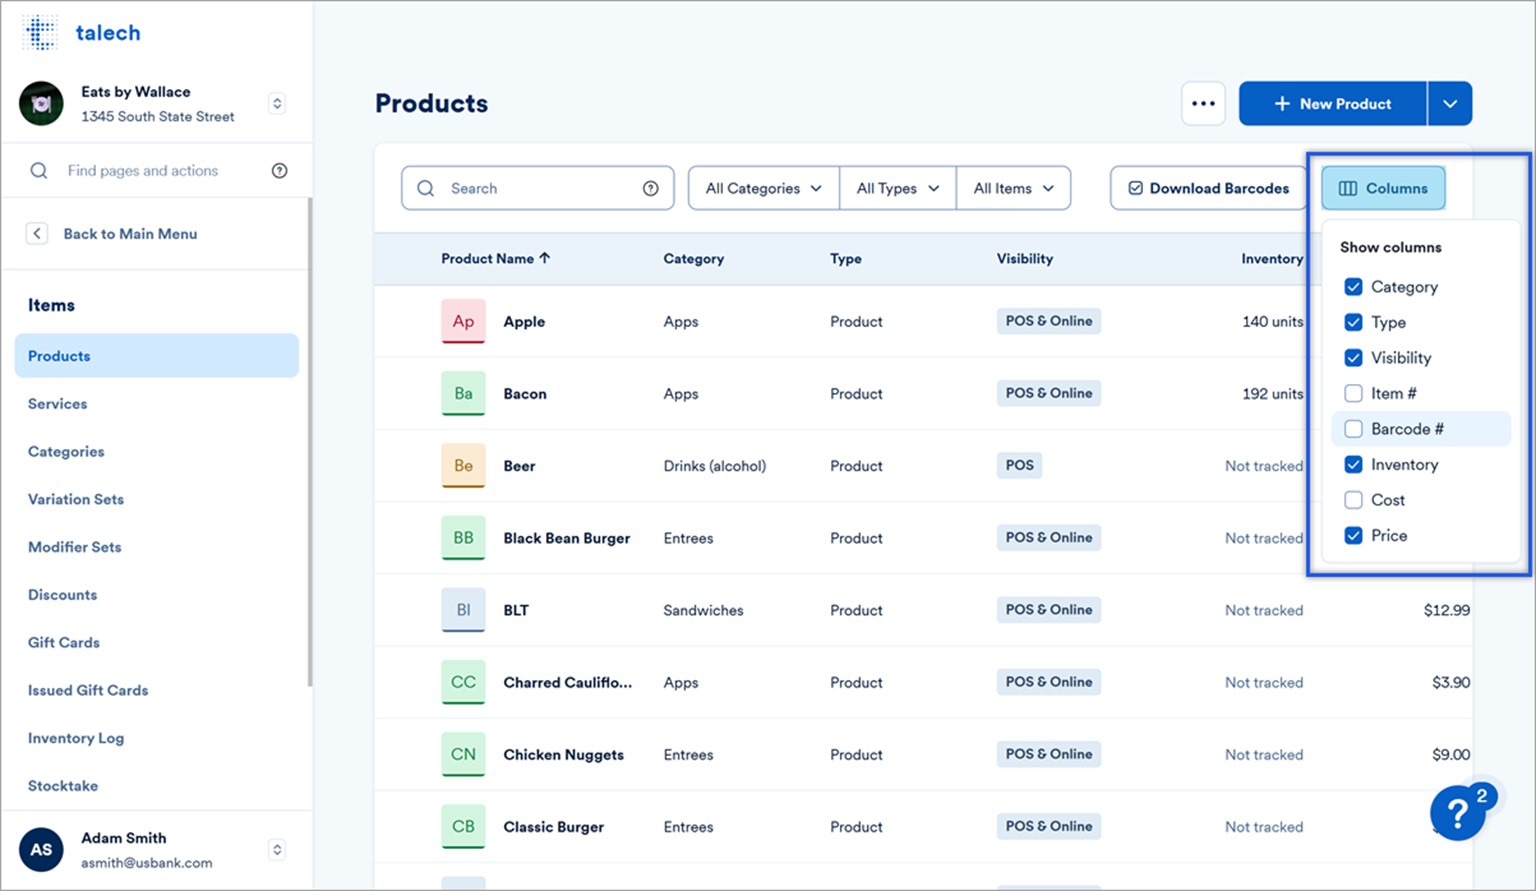Click the magnifier icon in Find pages field
Viewport: 1536px width, 891px height.
39,171
